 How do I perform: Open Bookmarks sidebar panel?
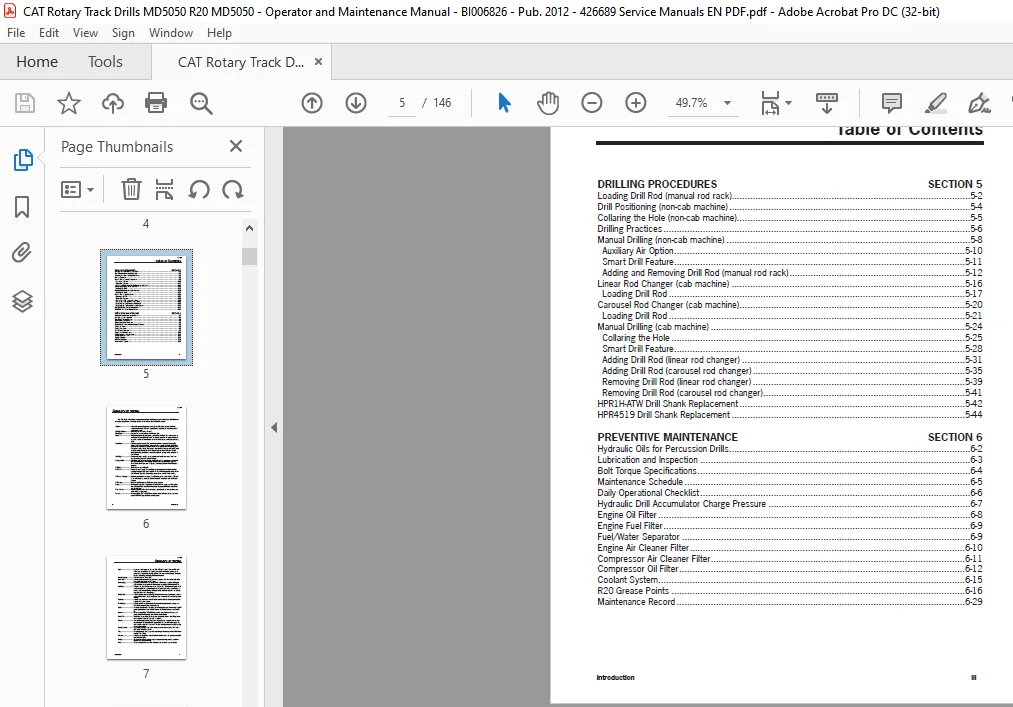pyautogui.click(x=22, y=207)
